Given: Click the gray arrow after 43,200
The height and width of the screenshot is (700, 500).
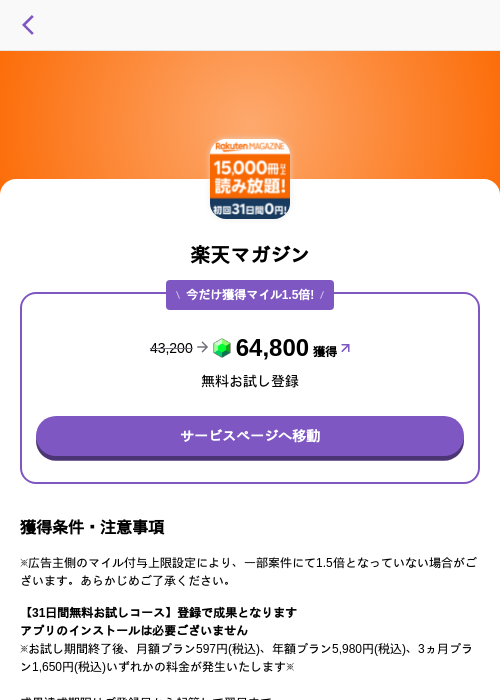Looking at the screenshot, I should point(202,347).
